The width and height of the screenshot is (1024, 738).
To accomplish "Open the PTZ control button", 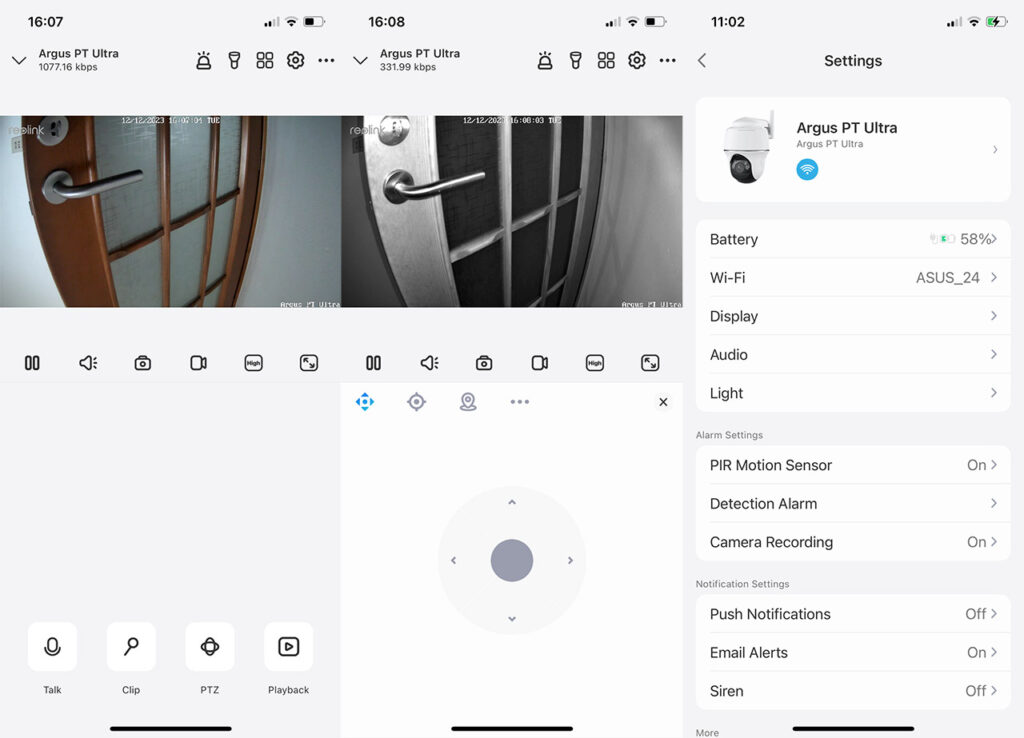I will point(210,647).
